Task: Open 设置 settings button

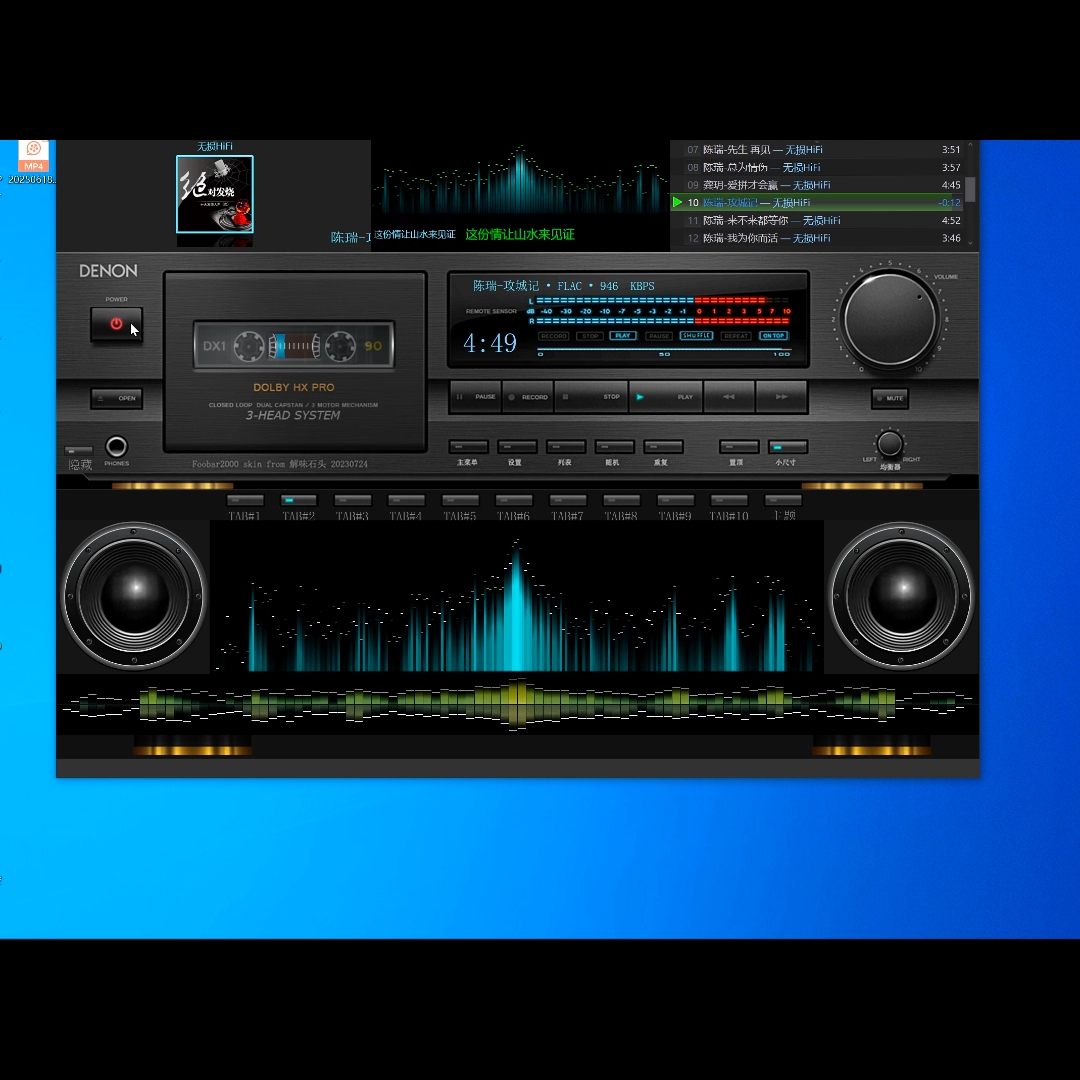Action: point(517,447)
